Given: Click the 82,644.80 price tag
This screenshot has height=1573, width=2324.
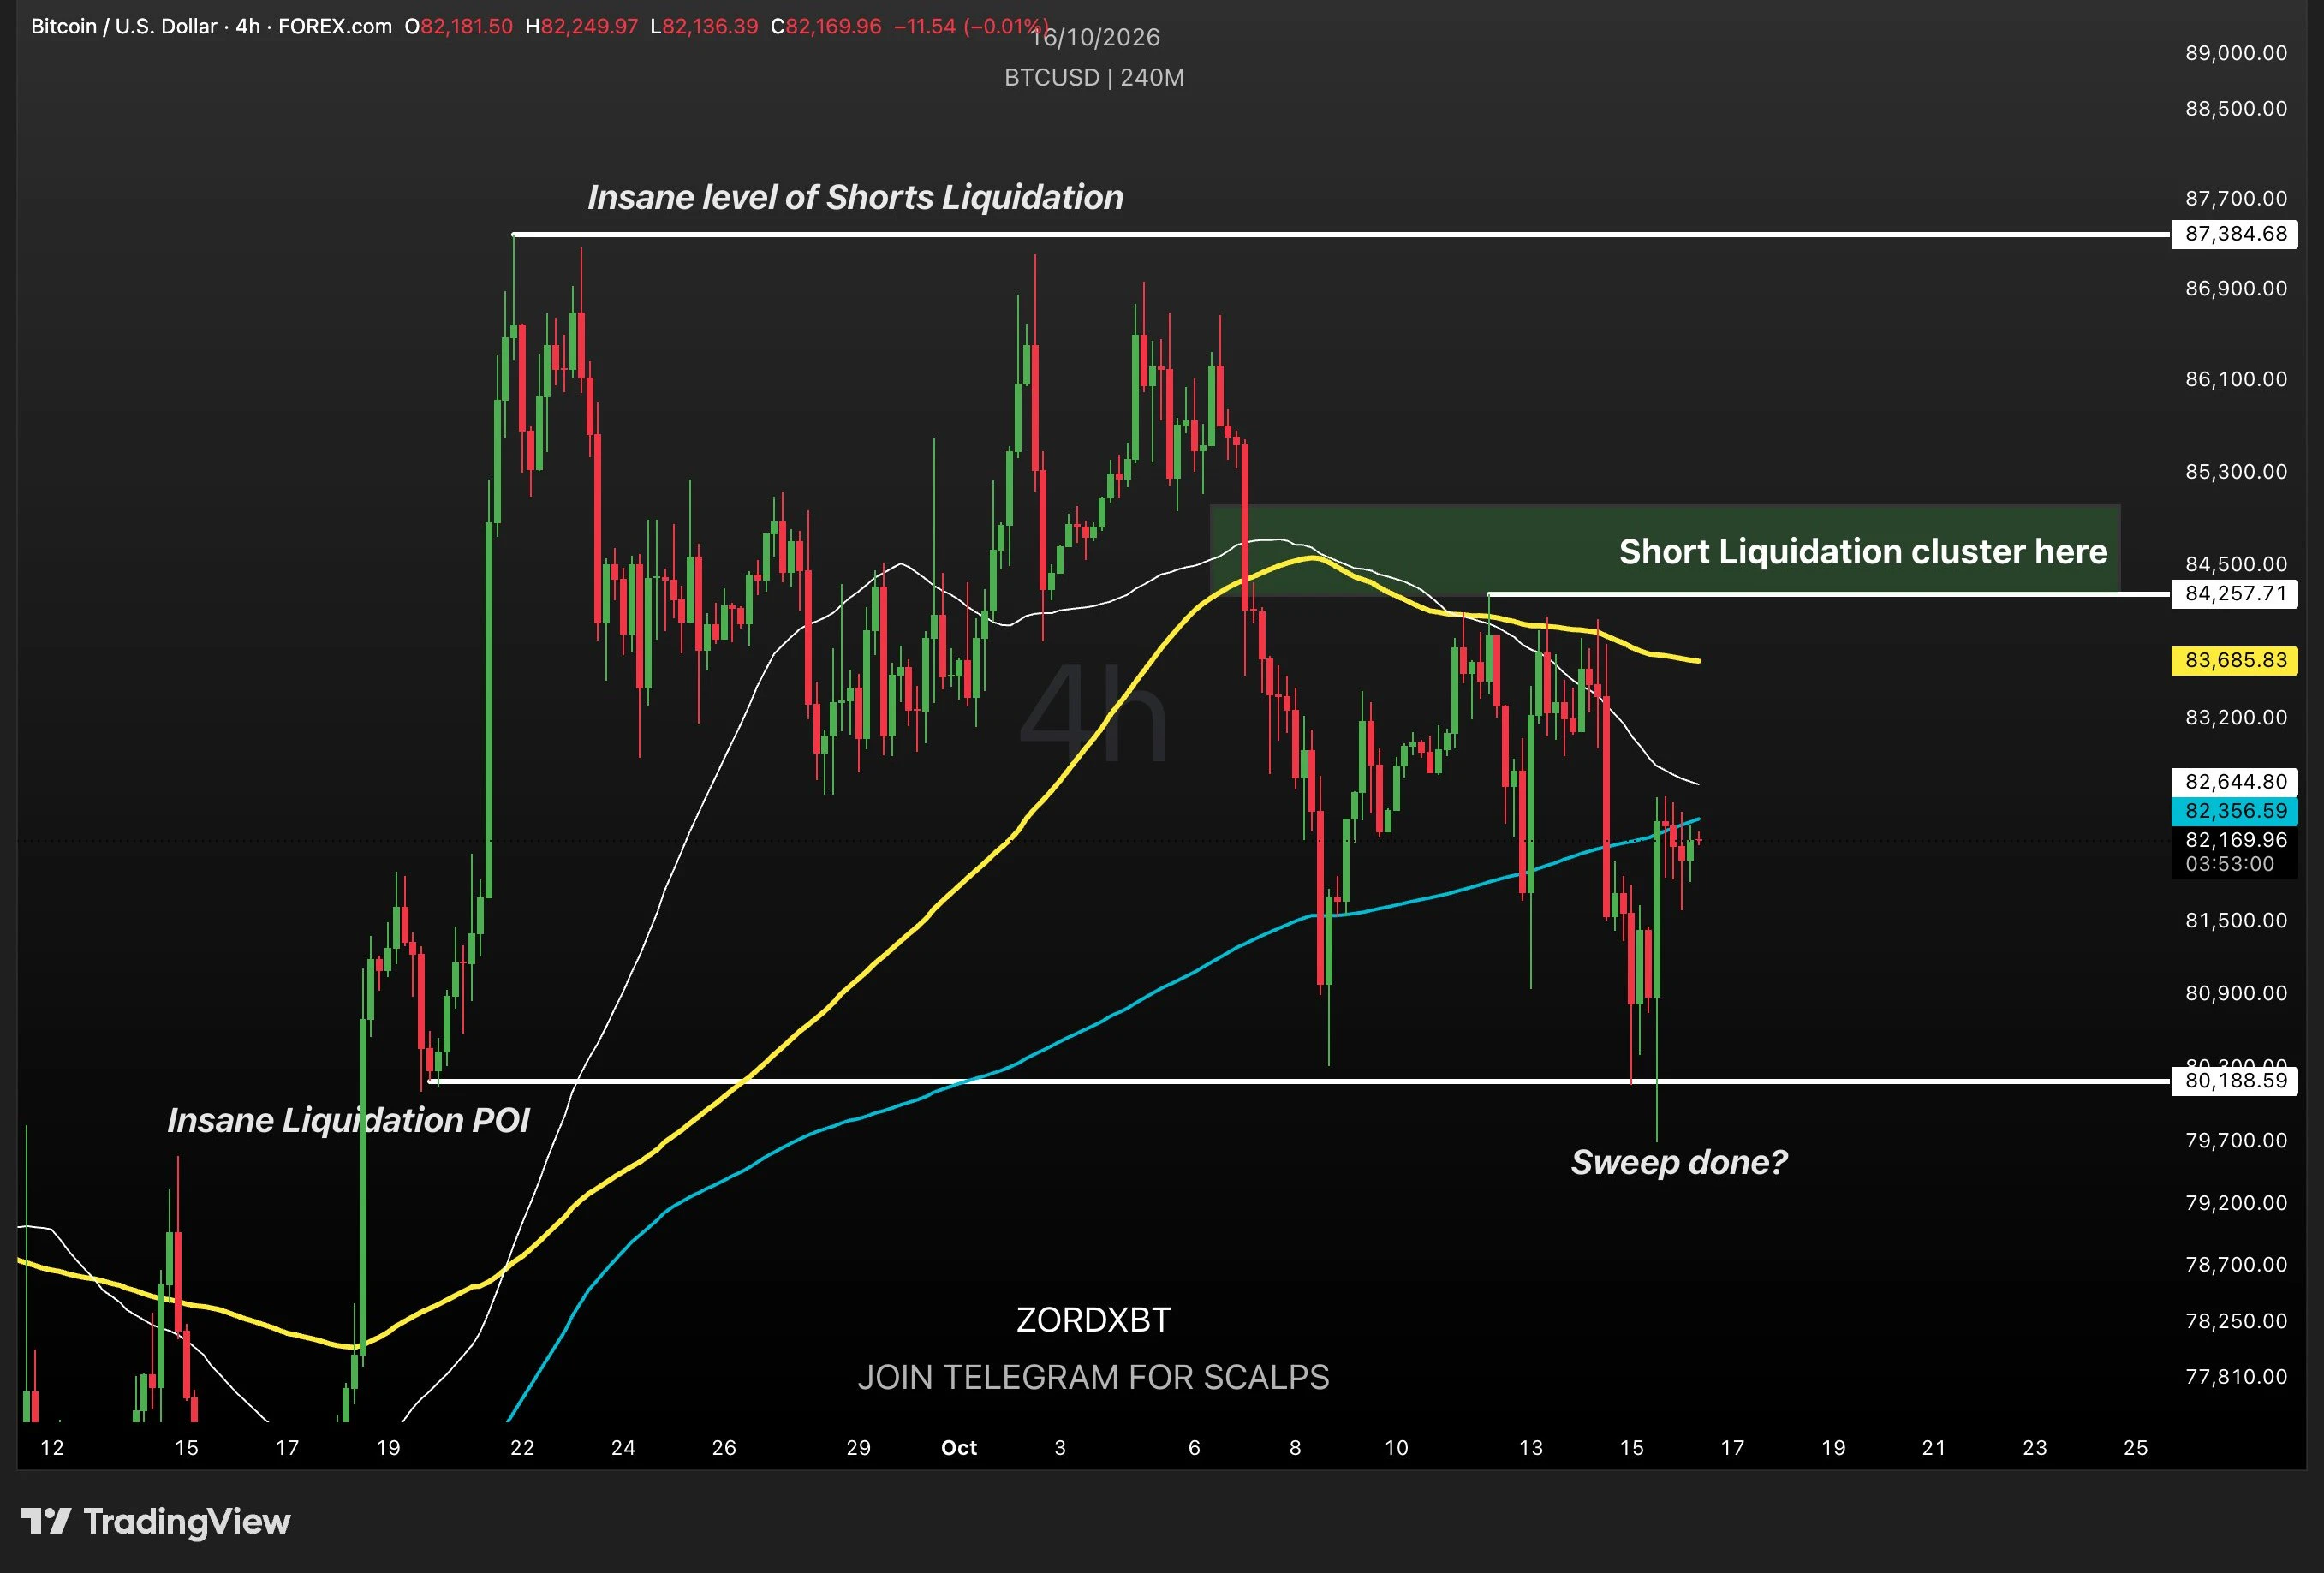Looking at the screenshot, I should [x=2235, y=782].
